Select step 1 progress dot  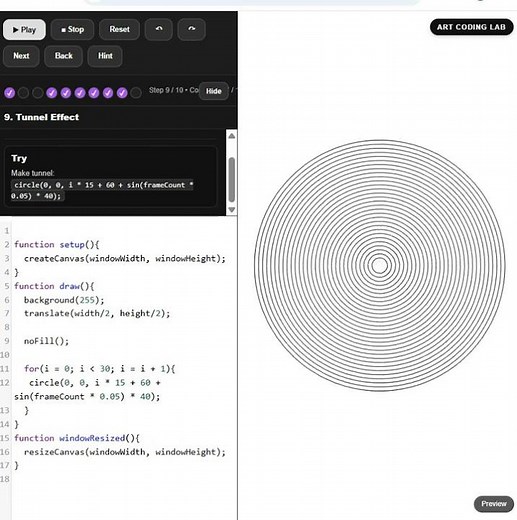tap(10, 93)
